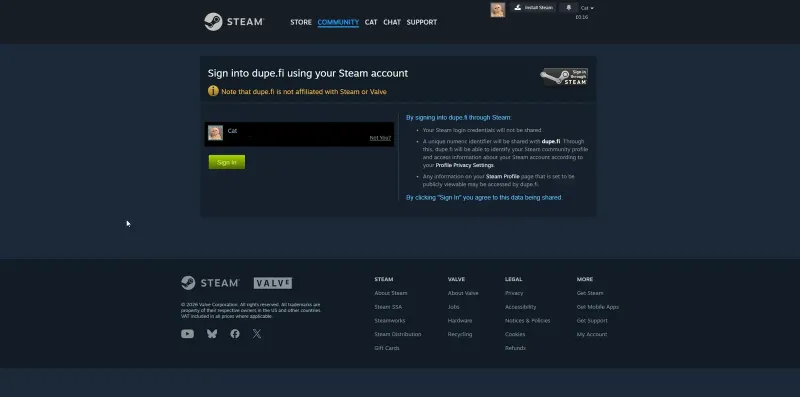Click the wallet balance under Cat
800x397 pixels.
[x=582, y=17]
